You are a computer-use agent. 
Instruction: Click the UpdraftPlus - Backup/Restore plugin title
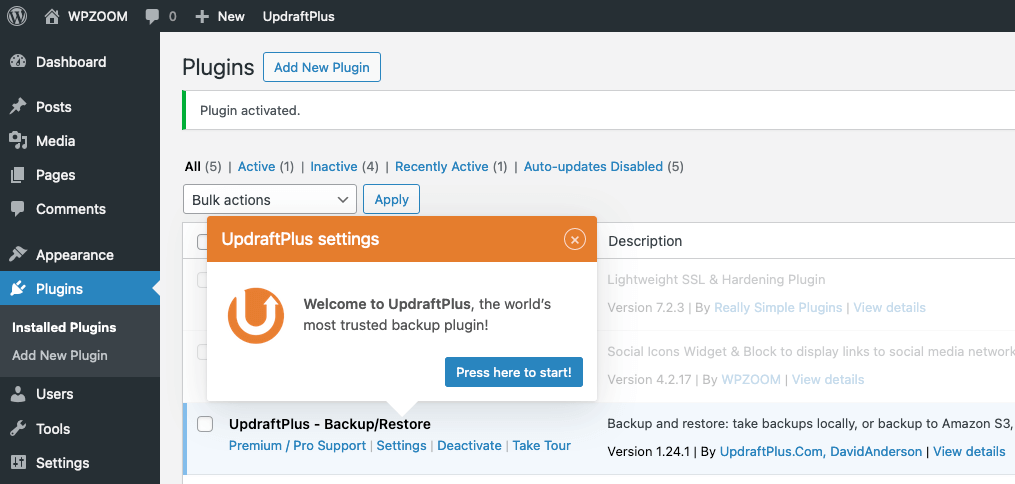(x=329, y=424)
